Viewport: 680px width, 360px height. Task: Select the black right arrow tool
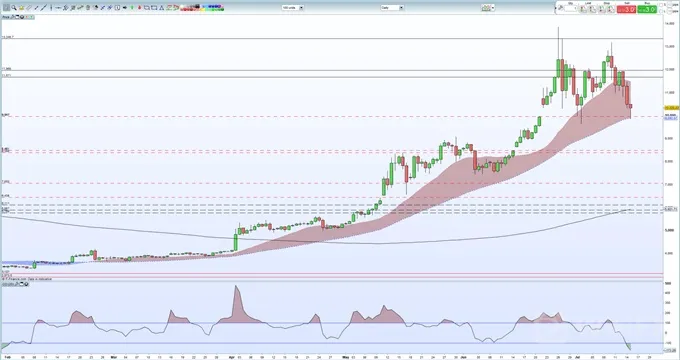click(124, 8)
